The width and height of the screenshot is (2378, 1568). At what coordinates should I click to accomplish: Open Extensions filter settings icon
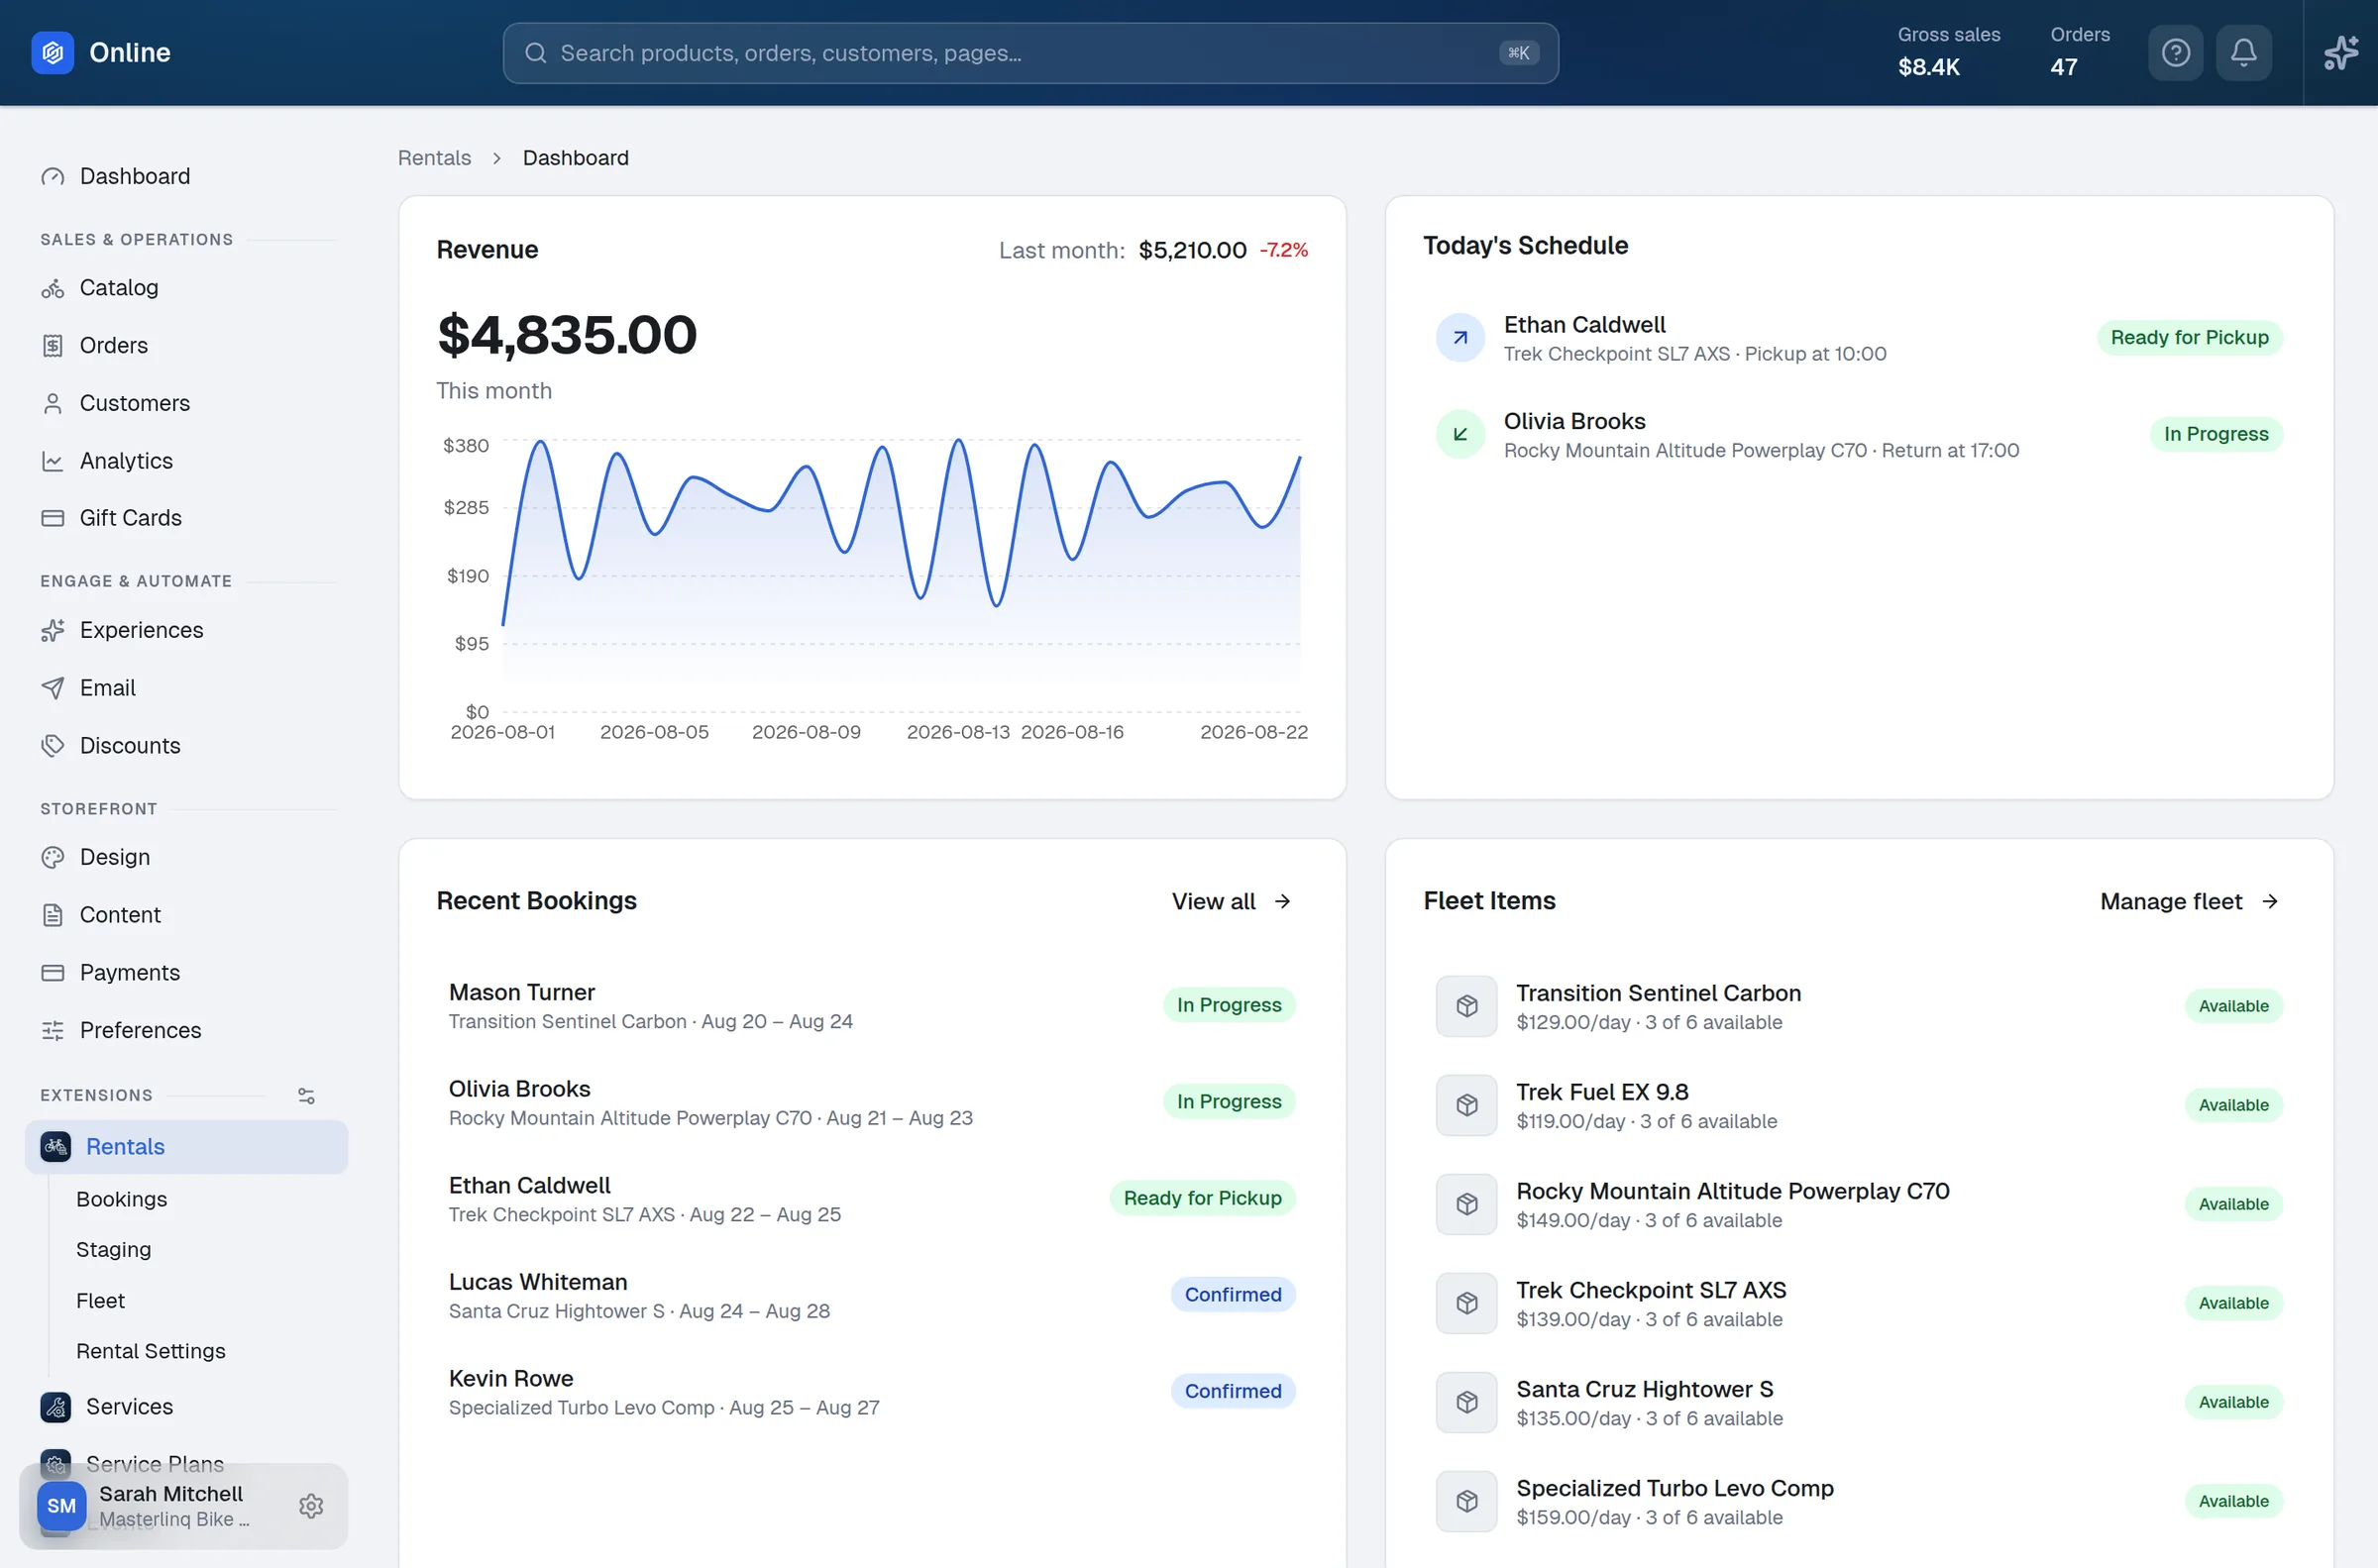[x=307, y=1096]
